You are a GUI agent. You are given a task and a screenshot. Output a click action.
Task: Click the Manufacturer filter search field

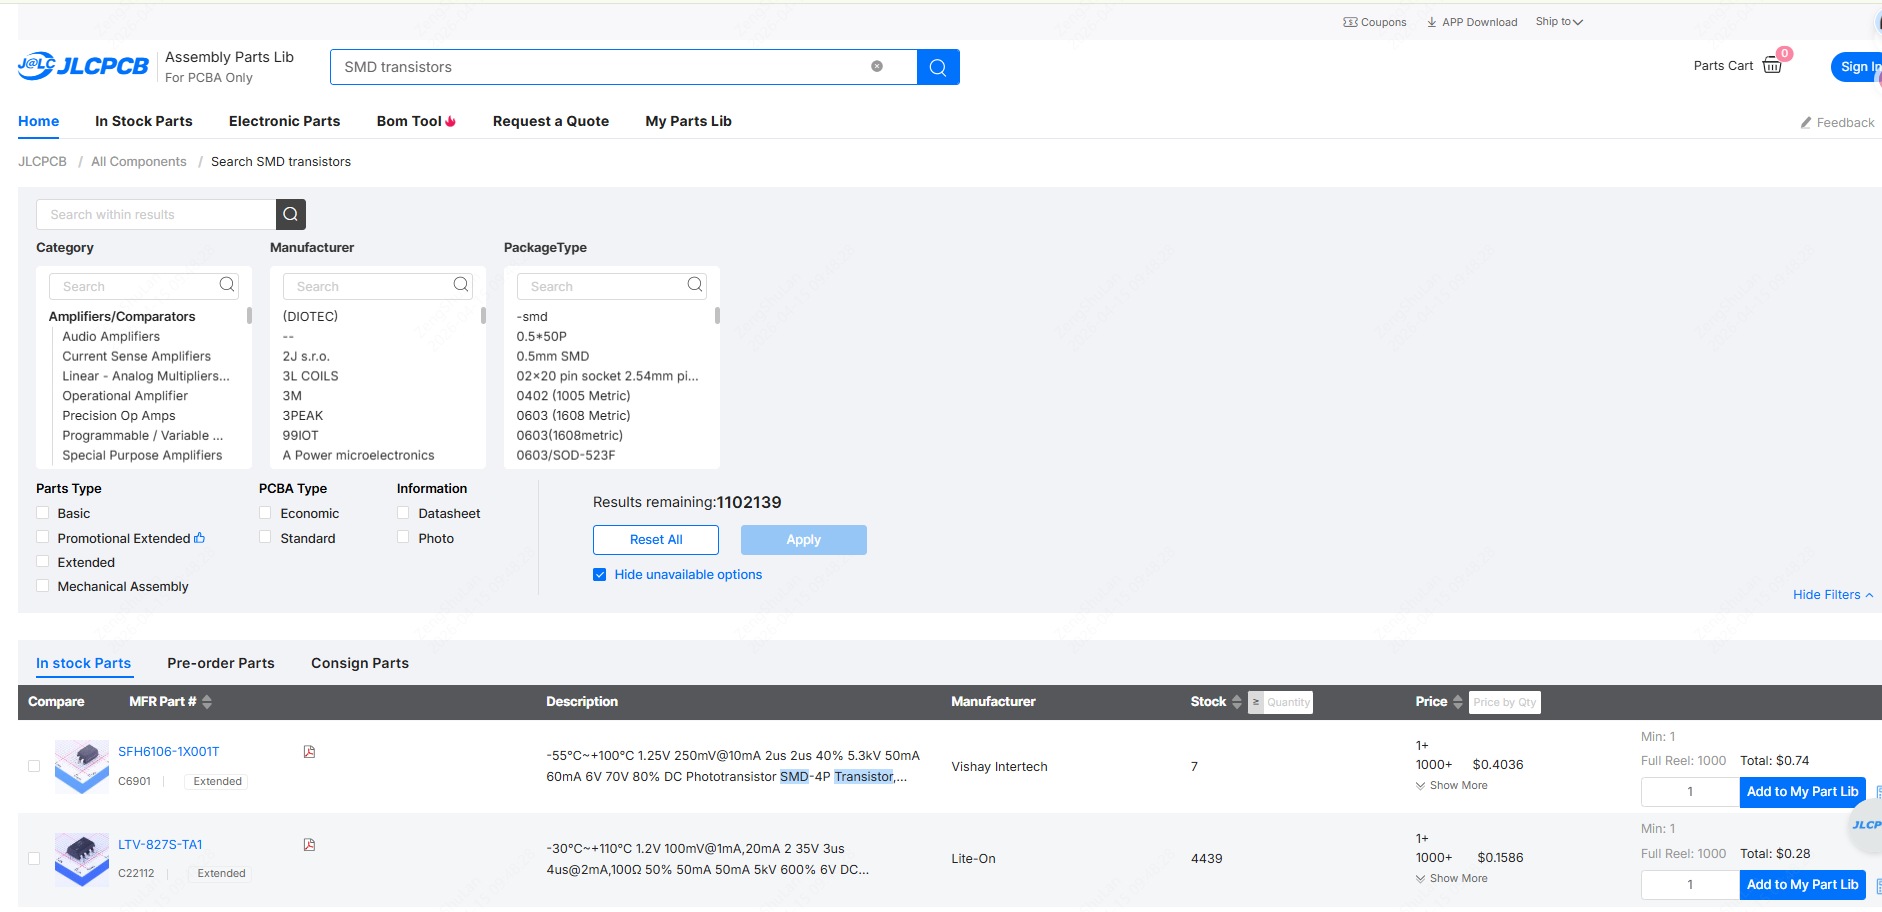pyautogui.click(x=368, y=286)
